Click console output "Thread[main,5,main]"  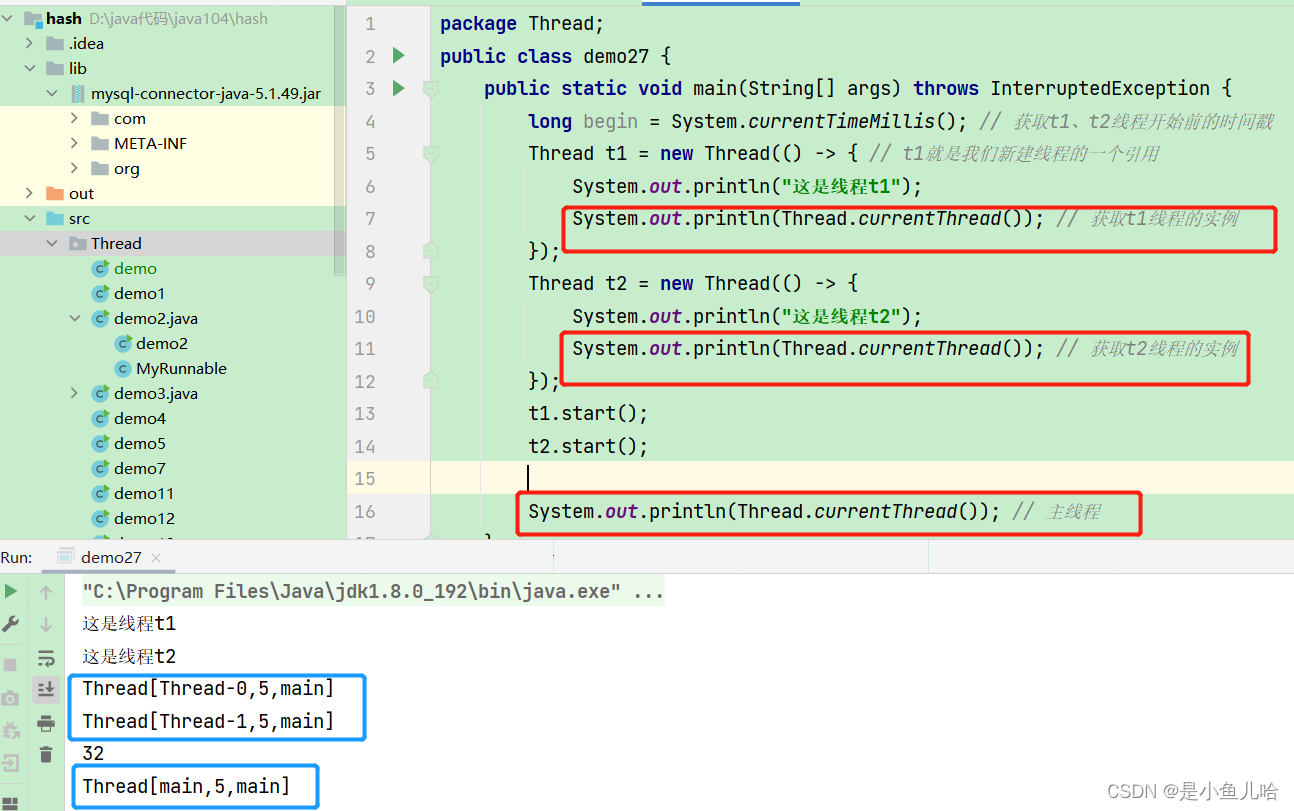coord(186,786)
